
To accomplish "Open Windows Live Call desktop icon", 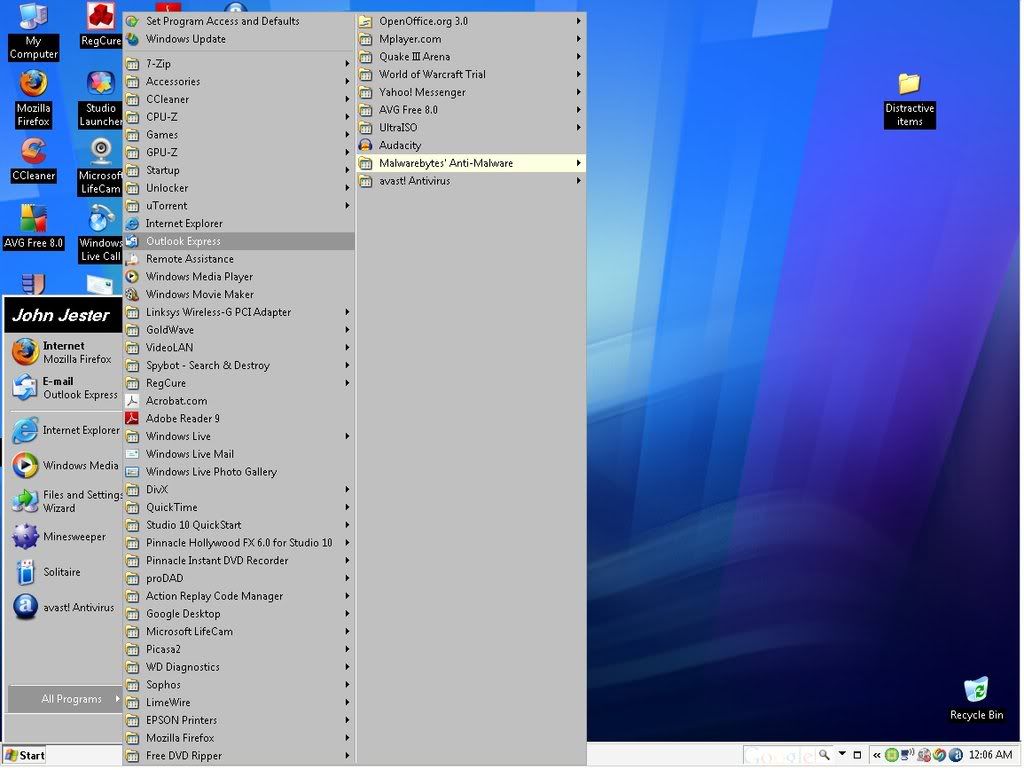I will pos(101,233).
